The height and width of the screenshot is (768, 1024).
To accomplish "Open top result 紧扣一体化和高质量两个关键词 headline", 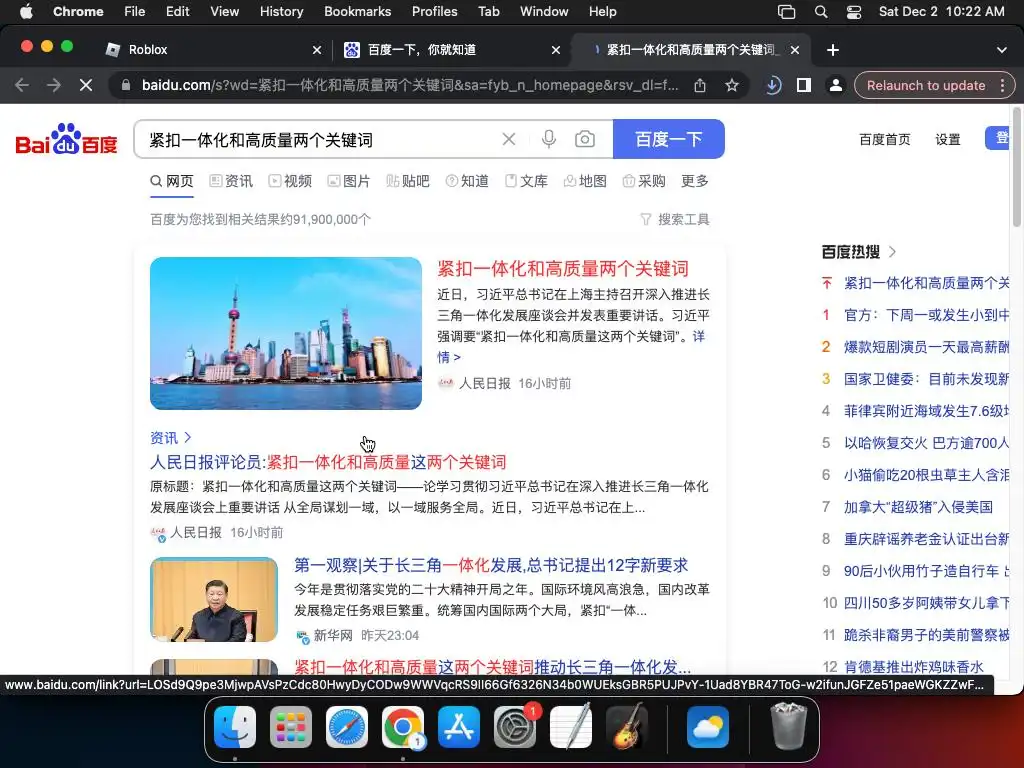I will [563, 269].
